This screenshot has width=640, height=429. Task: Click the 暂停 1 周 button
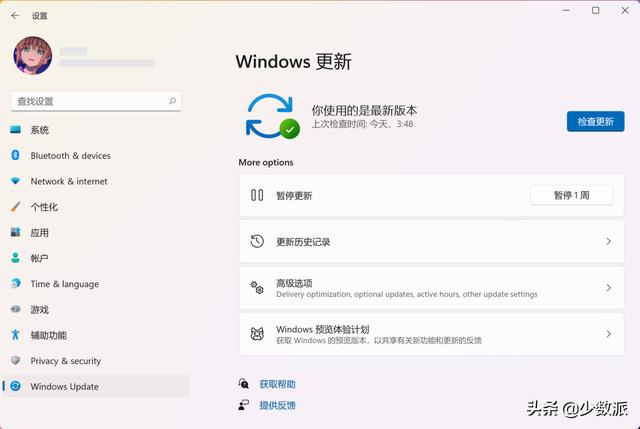[x=571, y=195]
